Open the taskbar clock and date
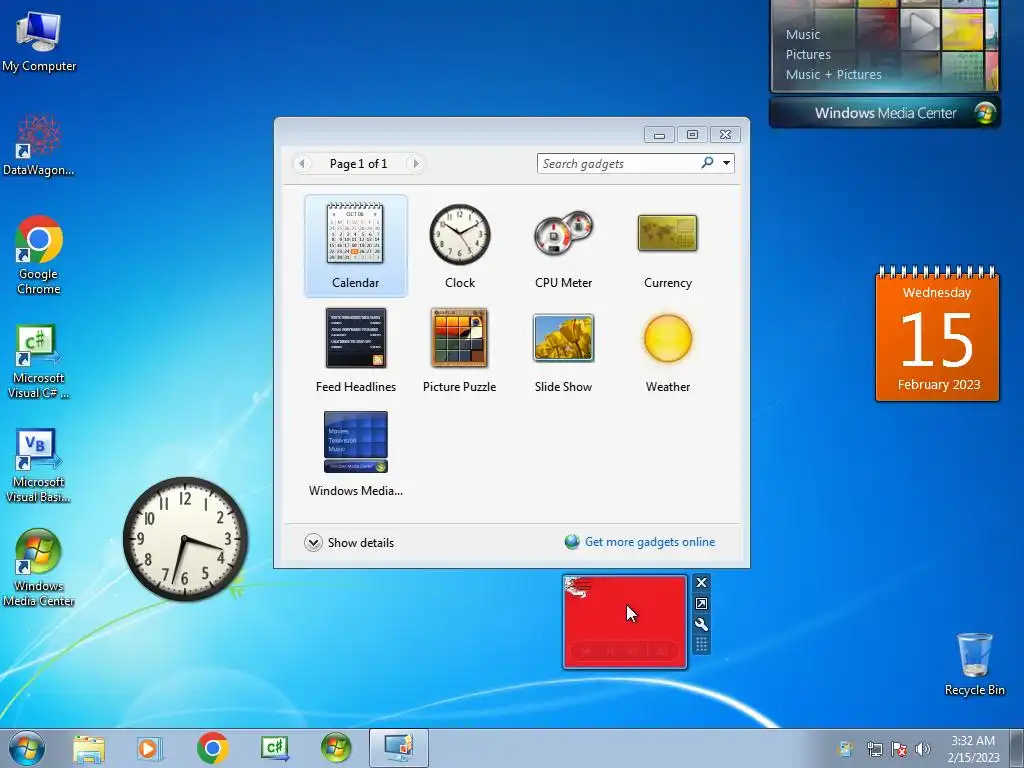Viewport: 1024px width, 768px height. (x=973, y=749)
